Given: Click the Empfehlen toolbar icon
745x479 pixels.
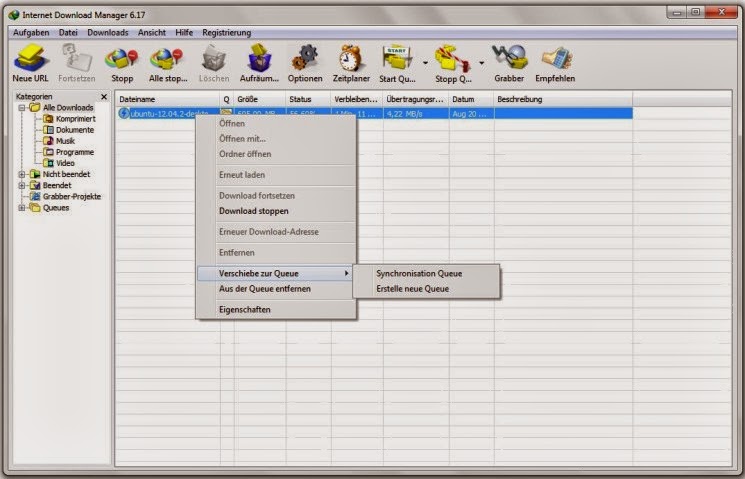Looking at the screenshot, I should click(x=557, y=59).
